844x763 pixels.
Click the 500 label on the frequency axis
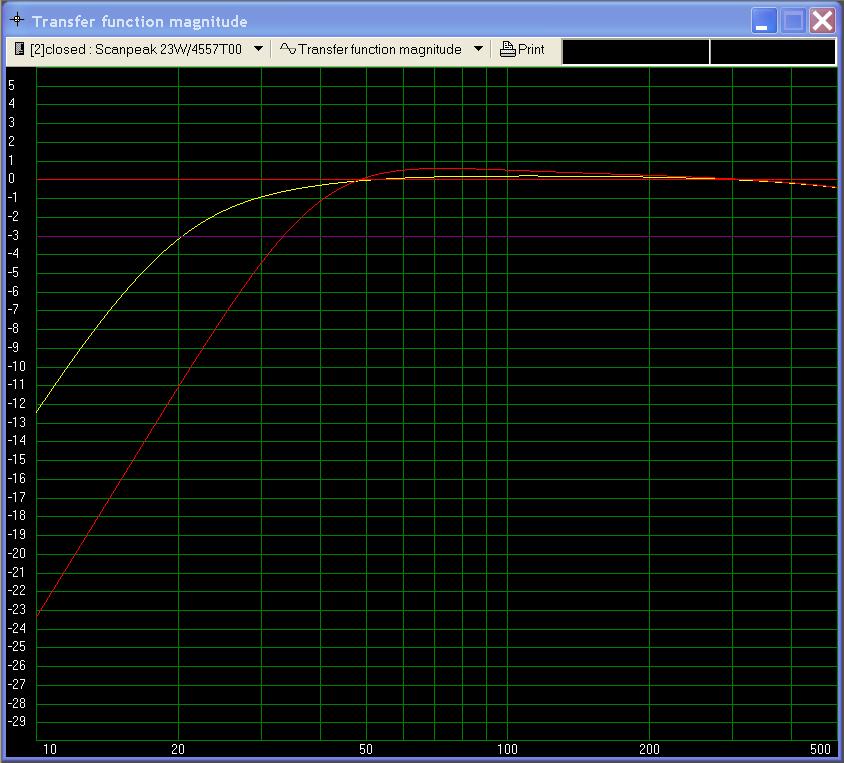click(822, 749)
